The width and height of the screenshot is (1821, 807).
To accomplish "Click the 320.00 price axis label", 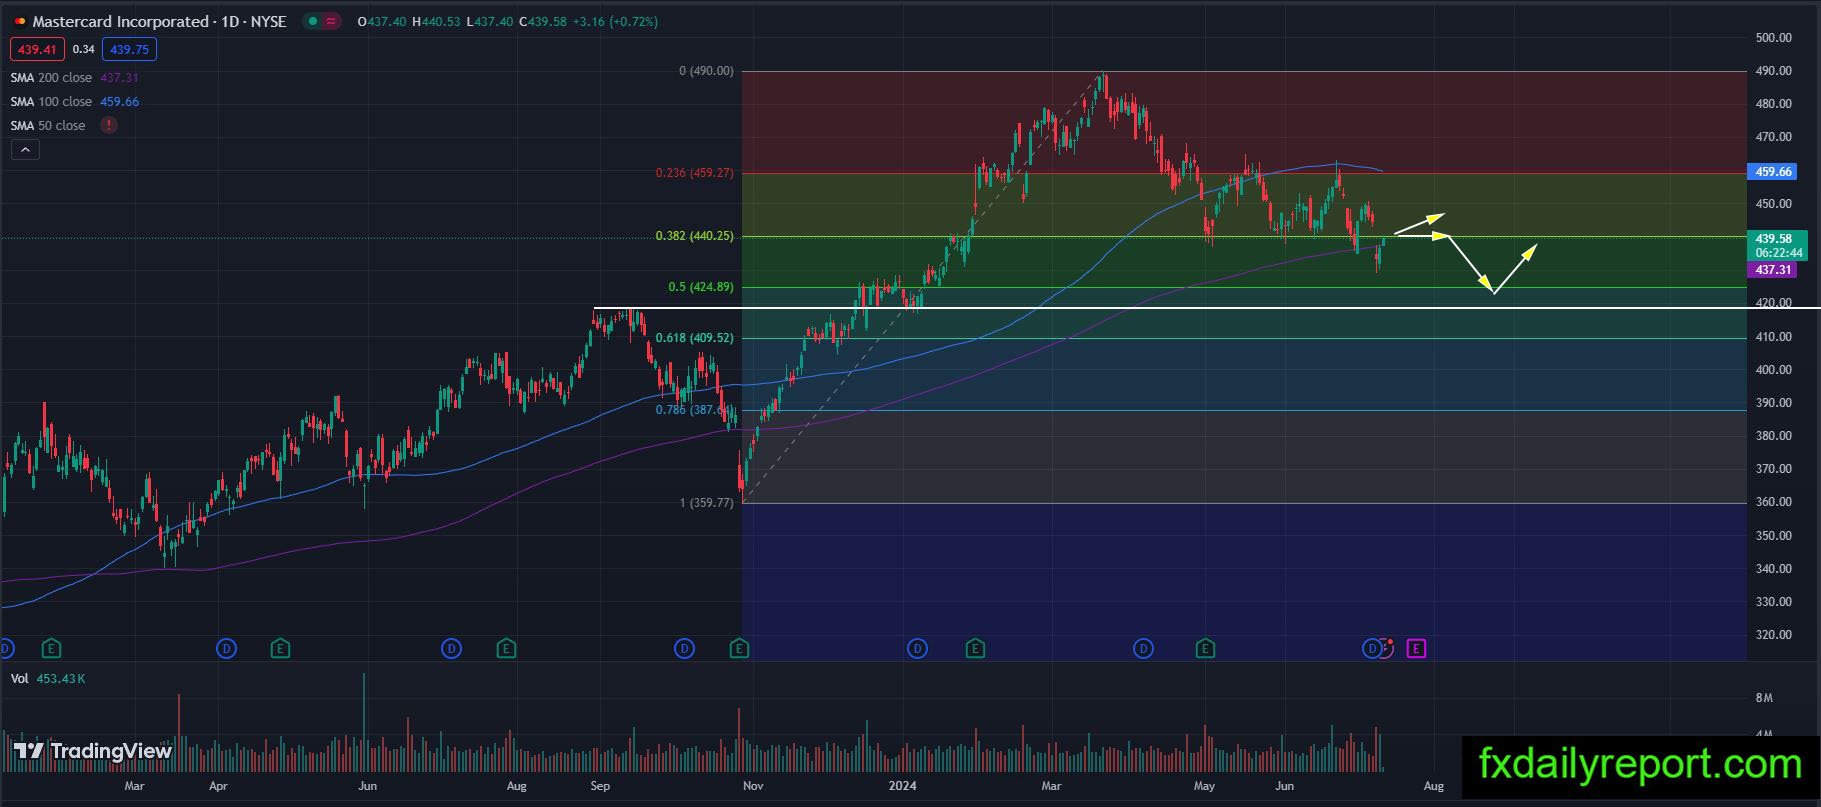I will (1773, 635).
